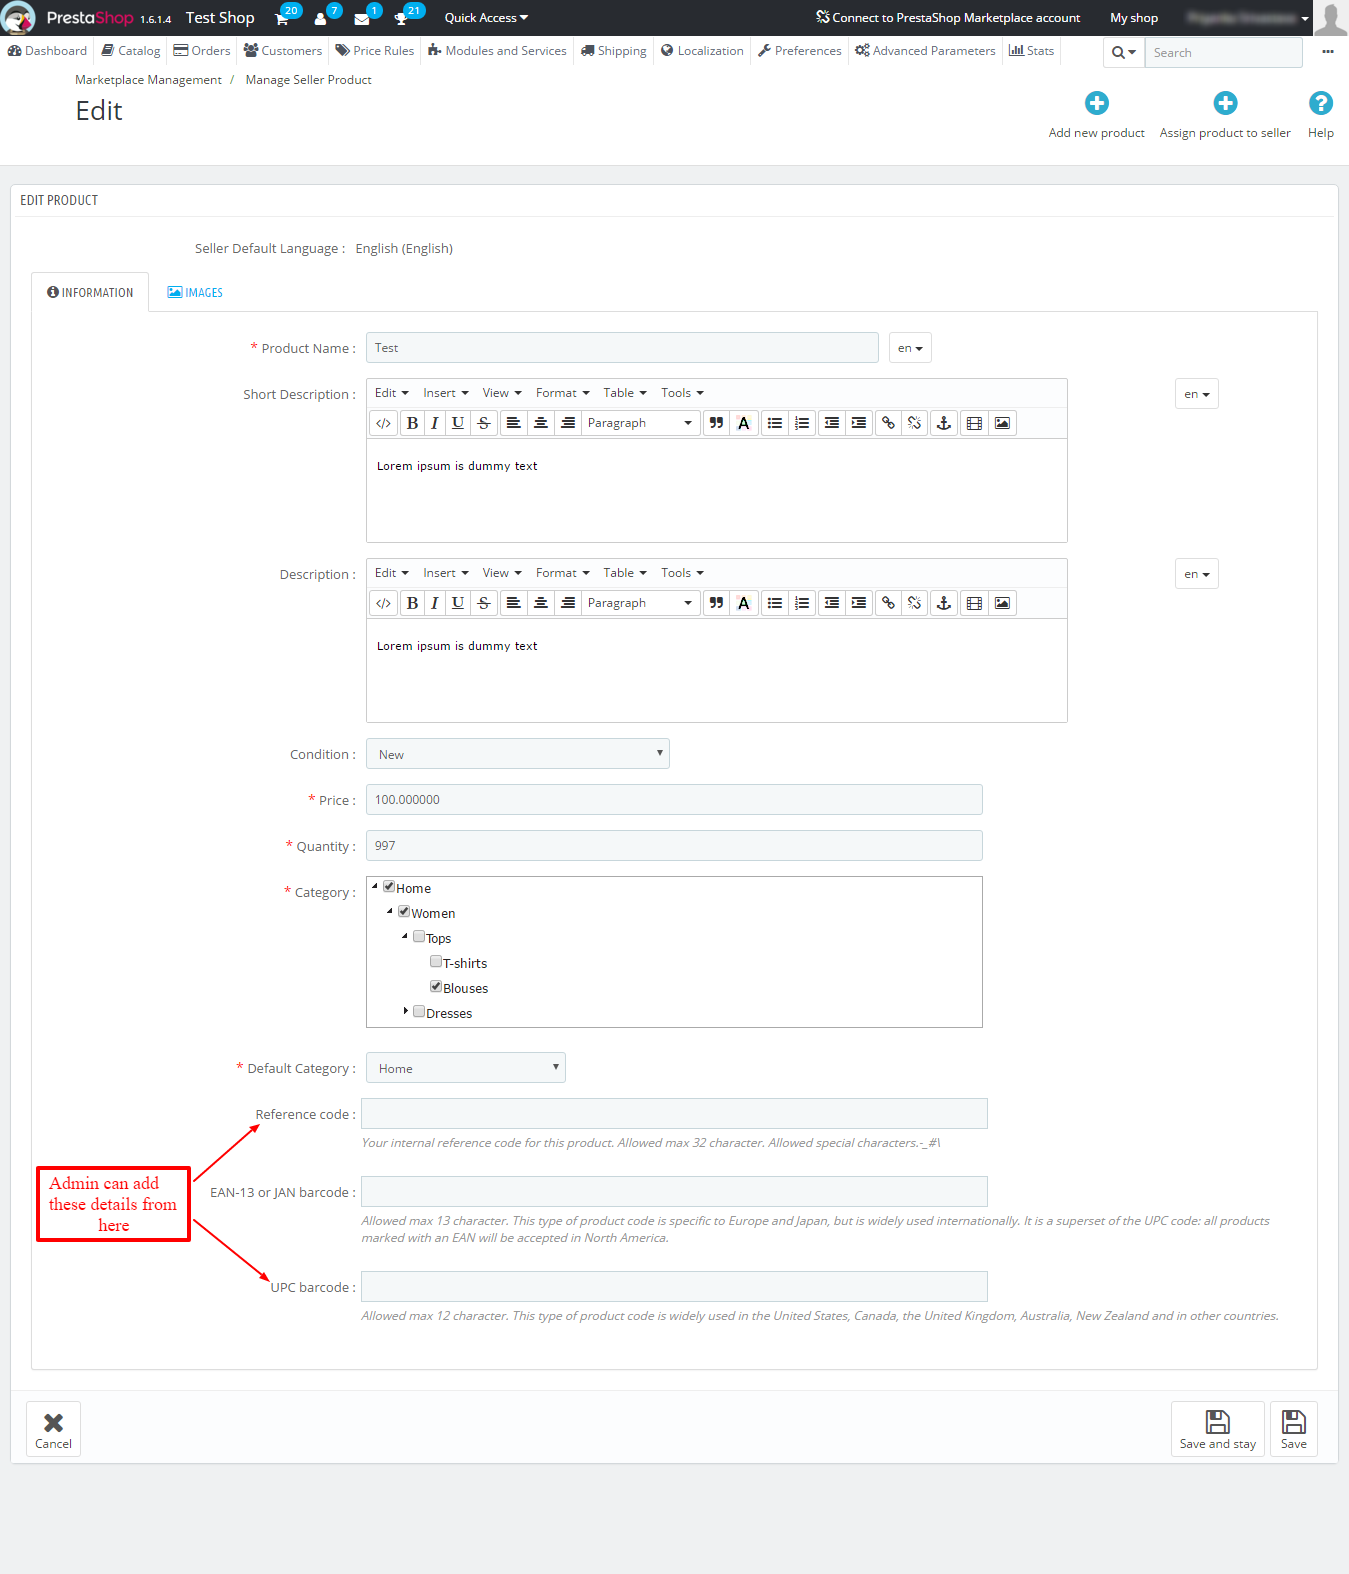Viewport: 1349px width, 1574px height.
Task: Align text left in Short Description editor
Action: point(513,423)
